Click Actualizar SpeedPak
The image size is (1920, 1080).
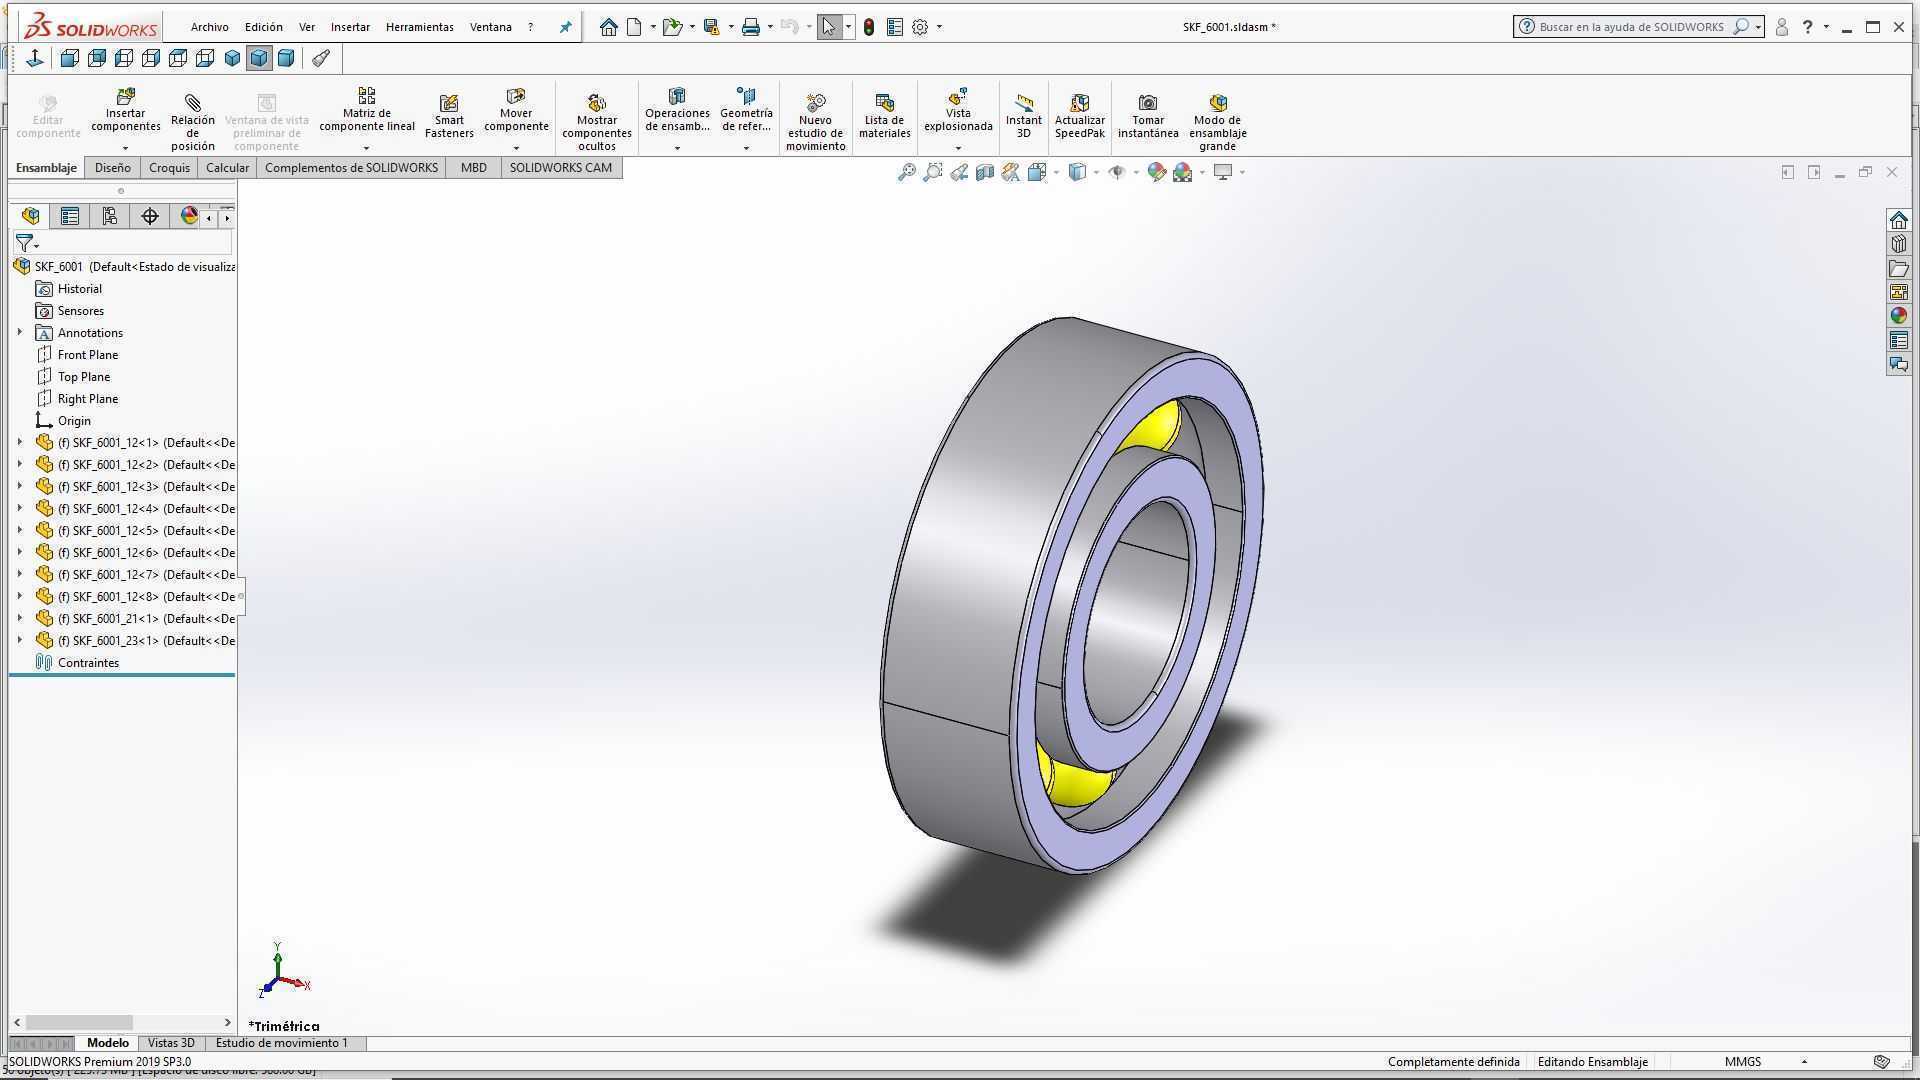1079,116
